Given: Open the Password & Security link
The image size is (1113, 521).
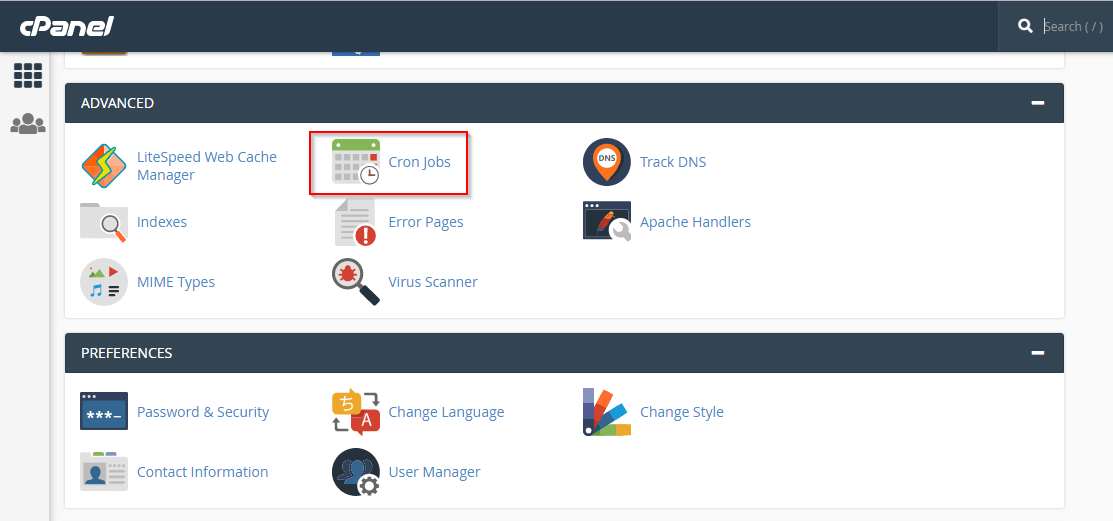Looking at the screenshot, I should (x=203, y=412).
